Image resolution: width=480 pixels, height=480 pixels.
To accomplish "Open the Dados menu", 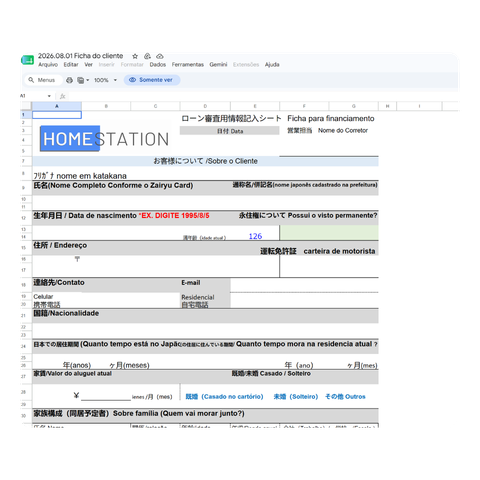I will click(158, 65).
